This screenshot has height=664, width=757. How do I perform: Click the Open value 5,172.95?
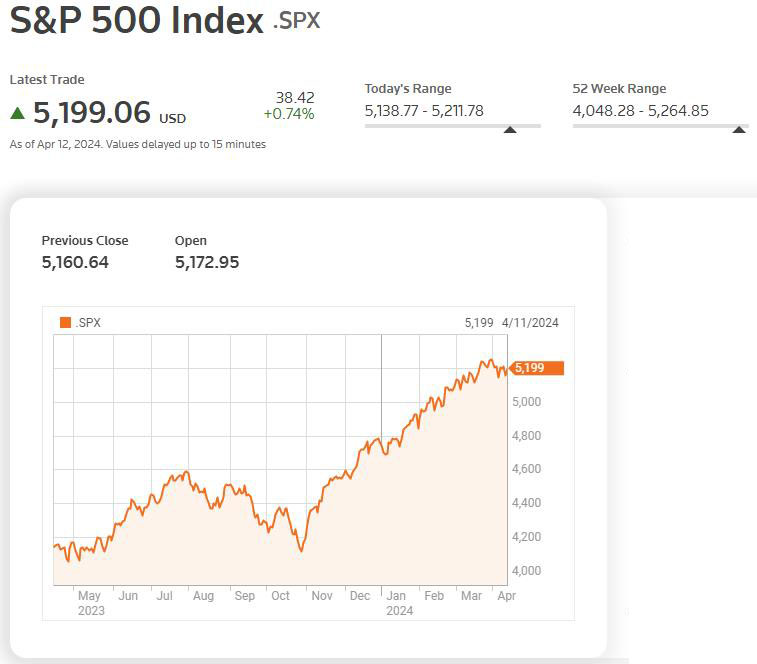pos(207,262)
